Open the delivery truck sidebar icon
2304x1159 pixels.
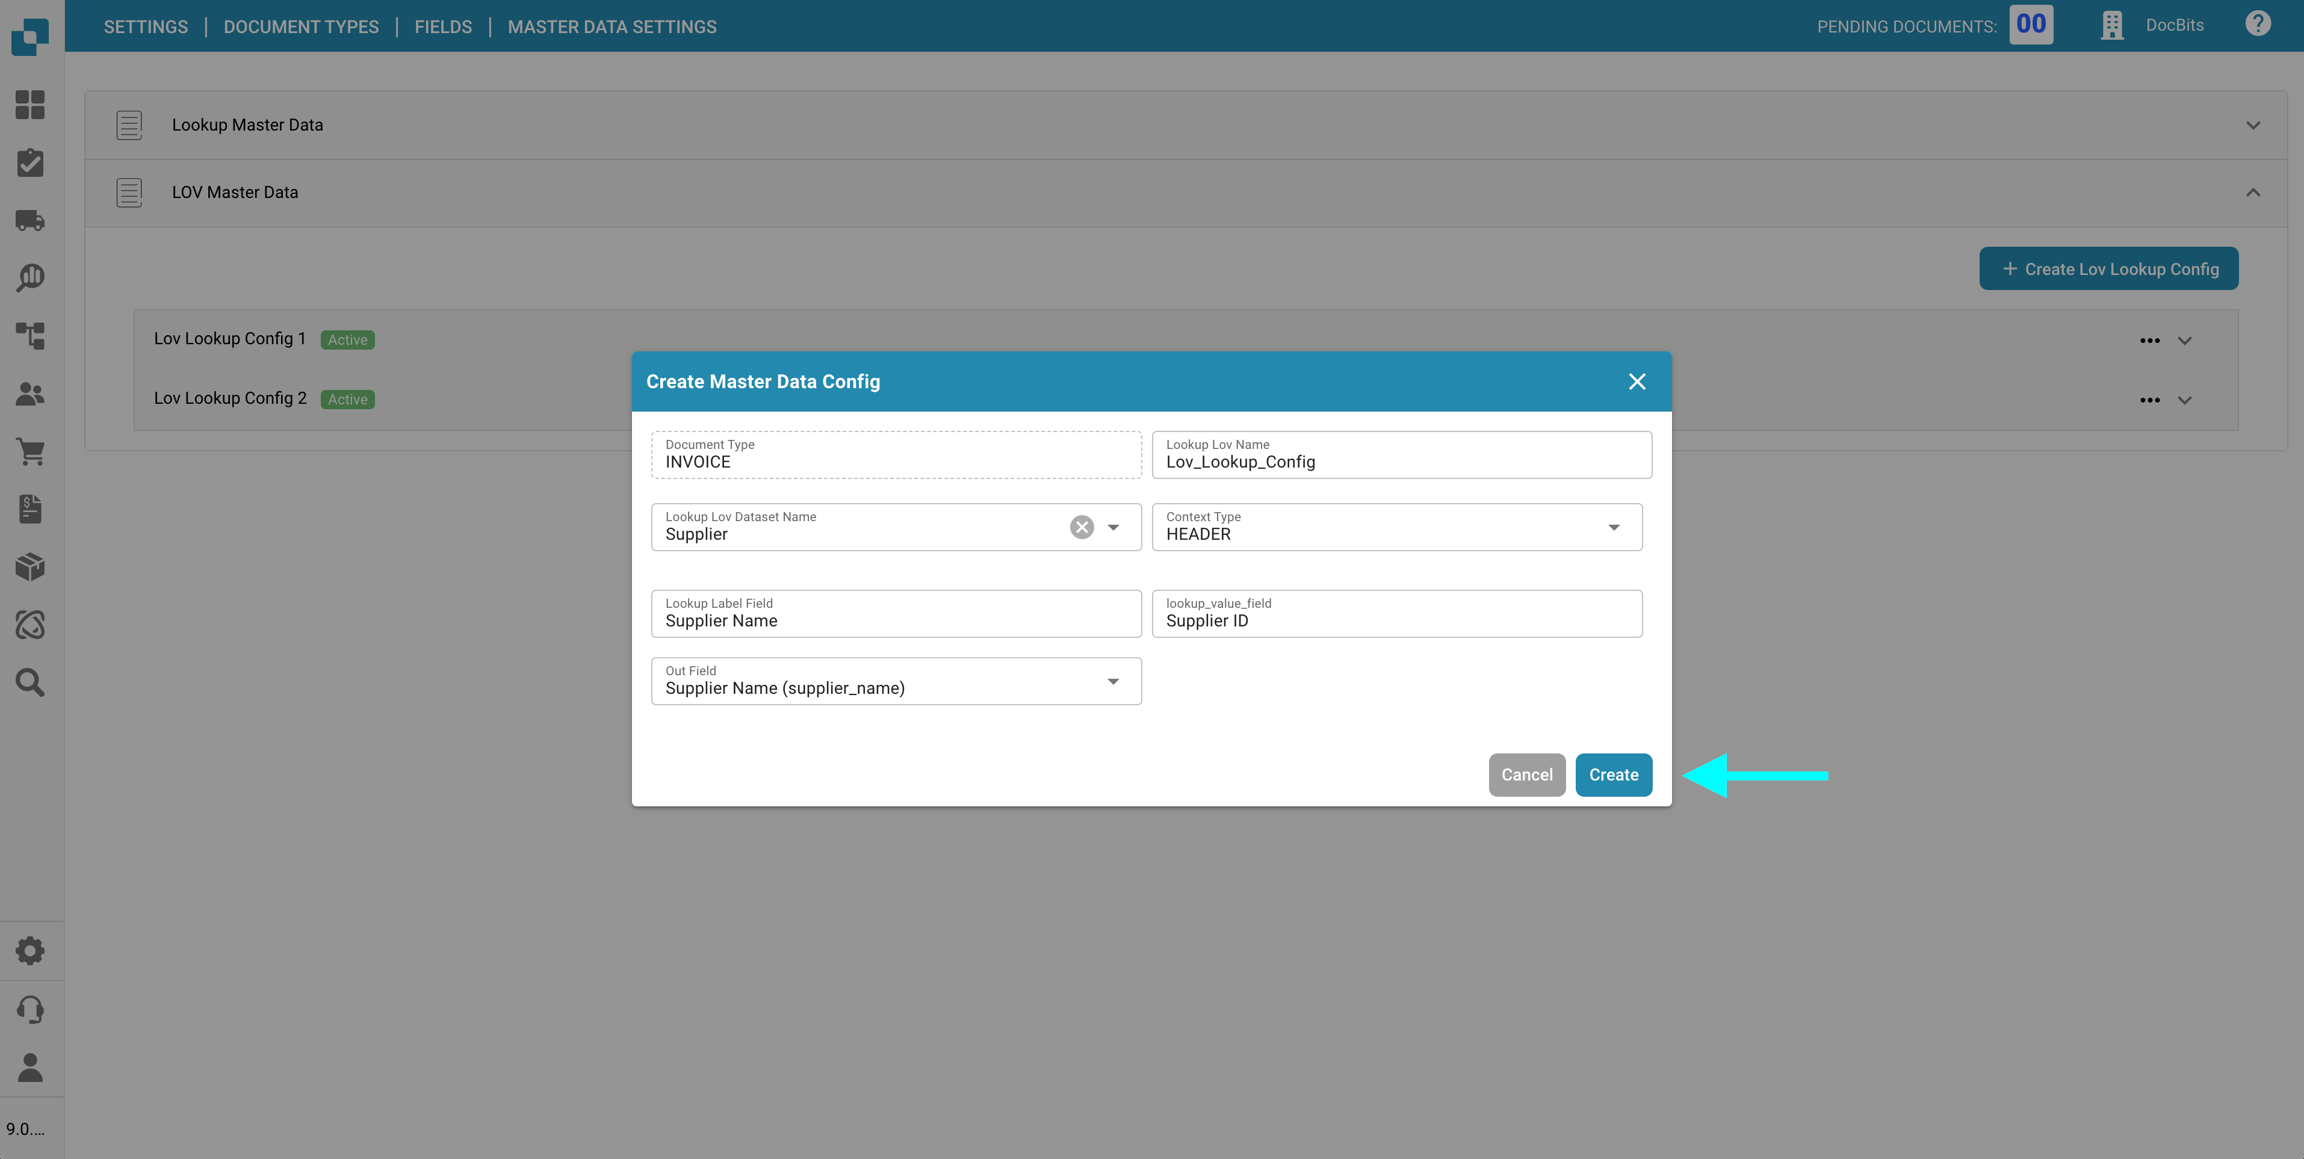tap(30, 220)
